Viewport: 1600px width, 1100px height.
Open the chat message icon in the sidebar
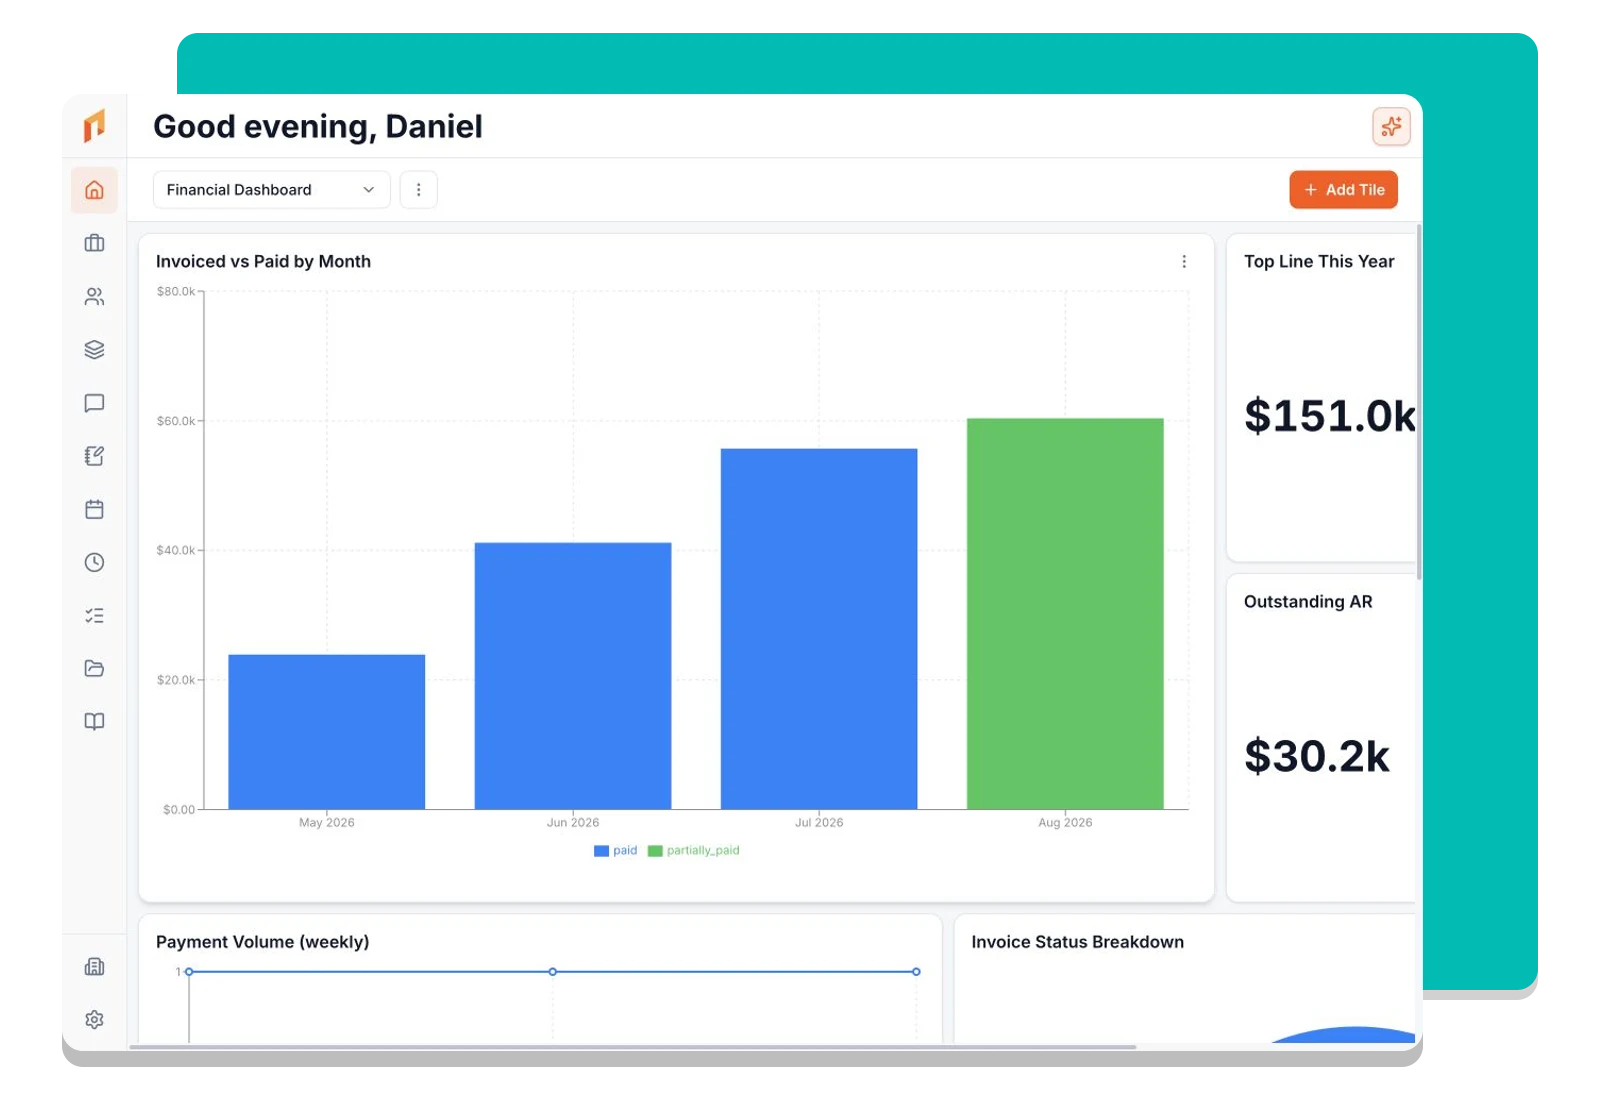point(94,403)
